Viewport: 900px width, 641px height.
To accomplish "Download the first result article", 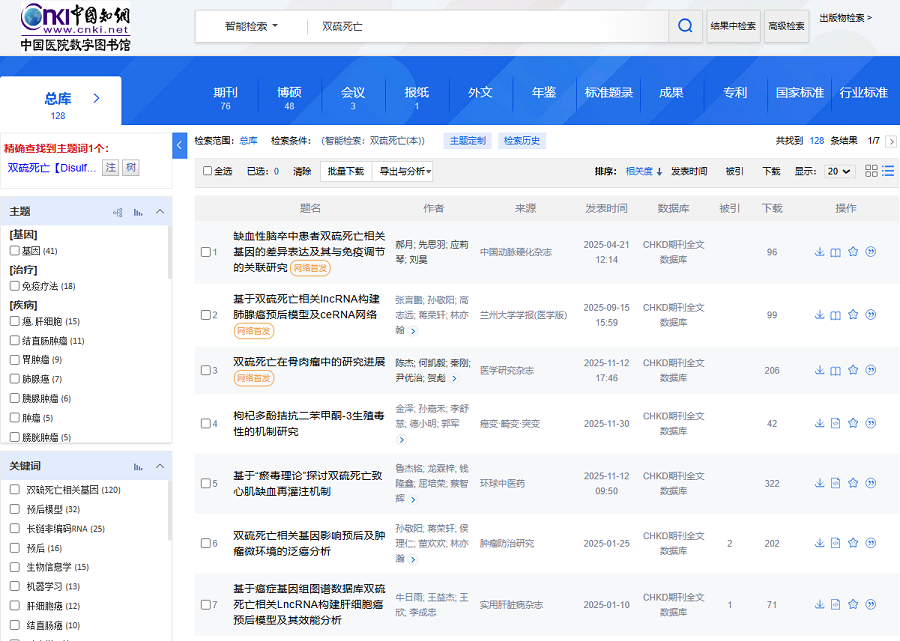I will tap(820, 252).
